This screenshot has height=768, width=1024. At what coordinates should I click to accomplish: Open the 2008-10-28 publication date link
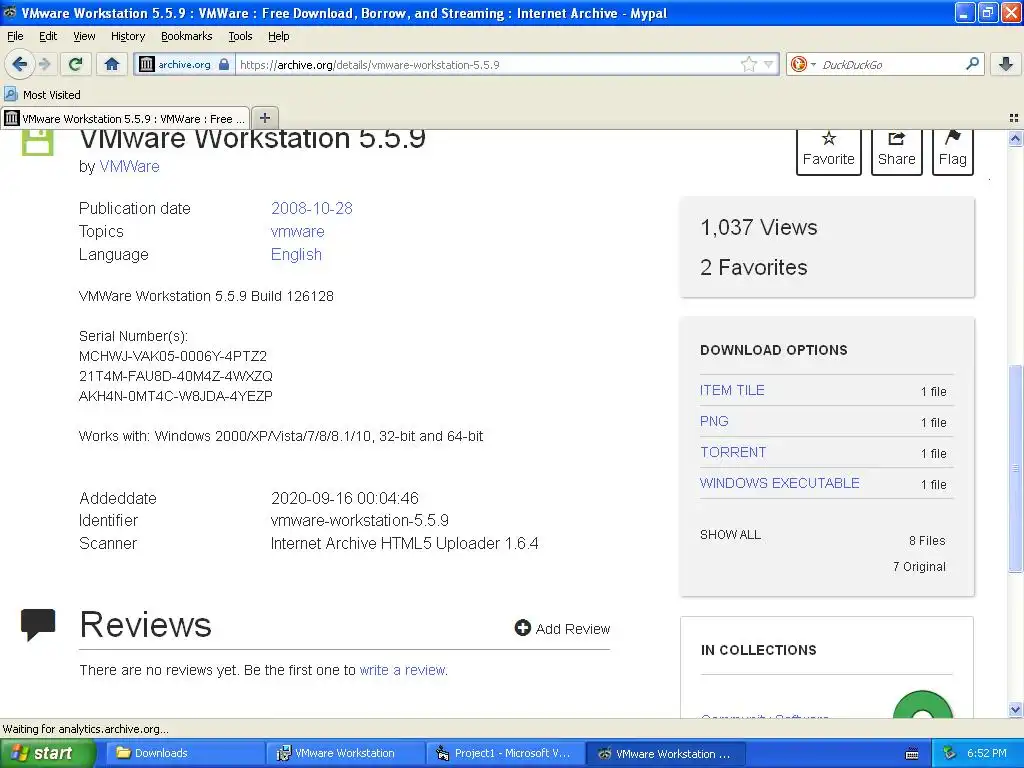pyautogui.click(x=312, y=208)
